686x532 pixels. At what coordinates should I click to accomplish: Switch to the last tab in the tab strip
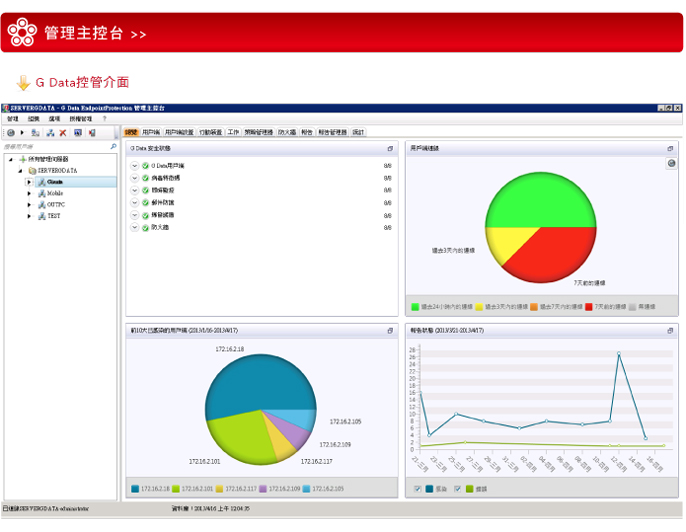358,132
